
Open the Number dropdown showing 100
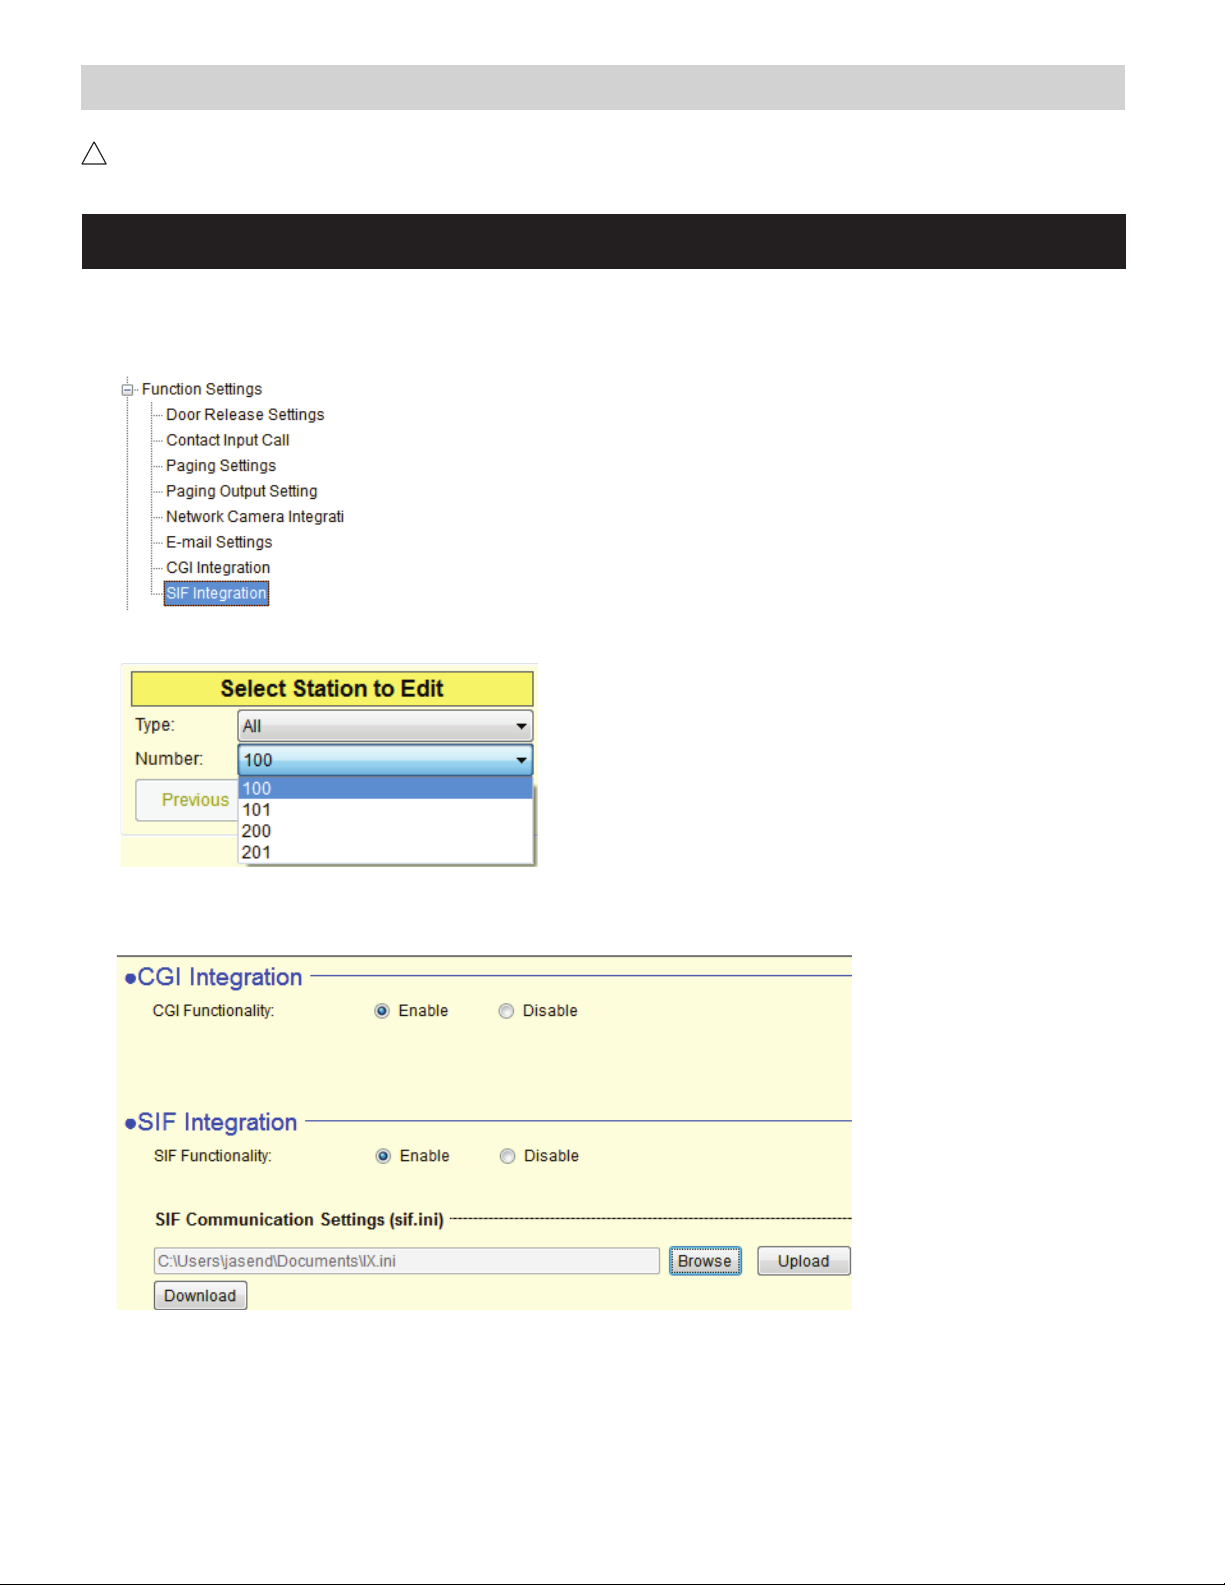coord(385,760)
